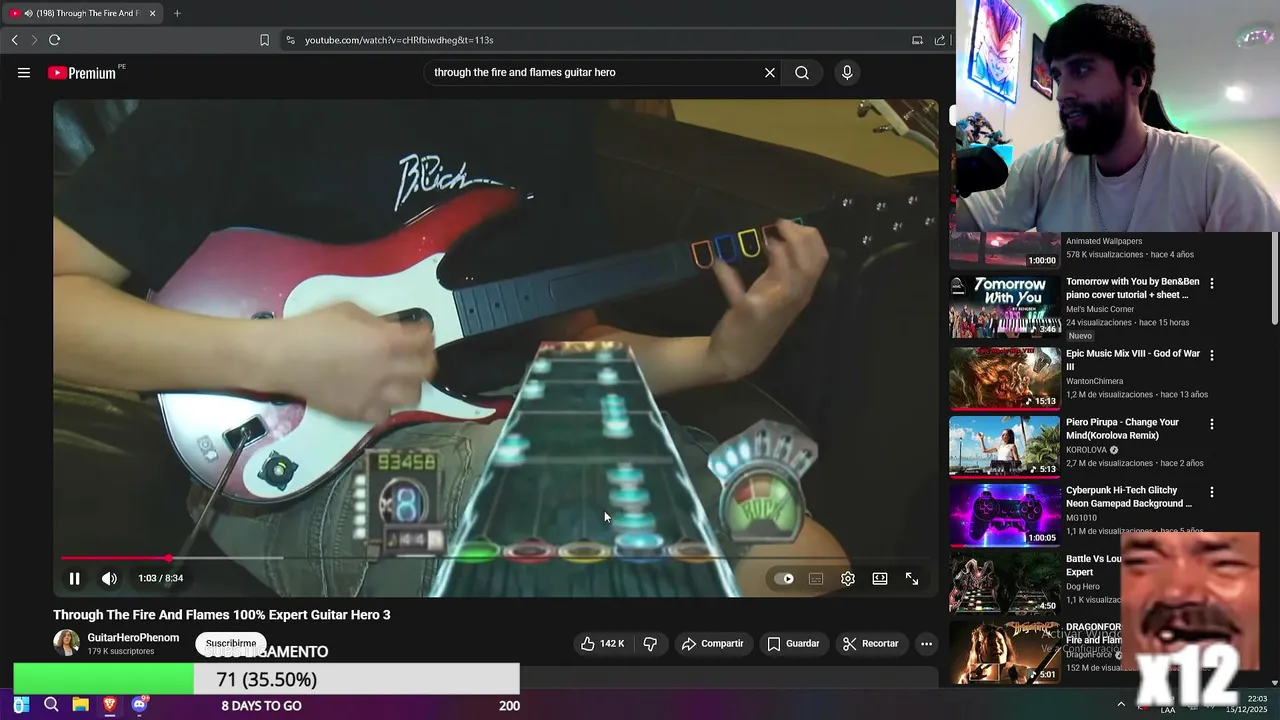Select the Through The Fire And Flames tab
The height and width of the screenshot is (720, 1280).
tap(82, 13)
